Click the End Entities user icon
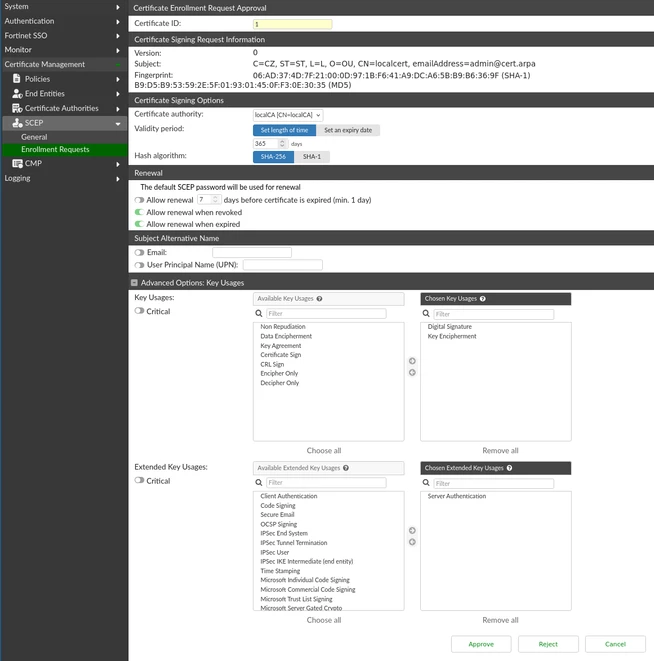 click(17, 94)
